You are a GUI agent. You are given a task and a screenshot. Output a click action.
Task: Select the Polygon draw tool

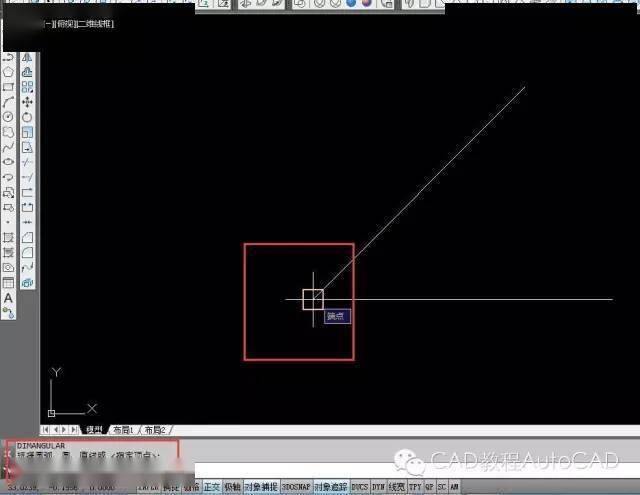click(x=8, y=72)
